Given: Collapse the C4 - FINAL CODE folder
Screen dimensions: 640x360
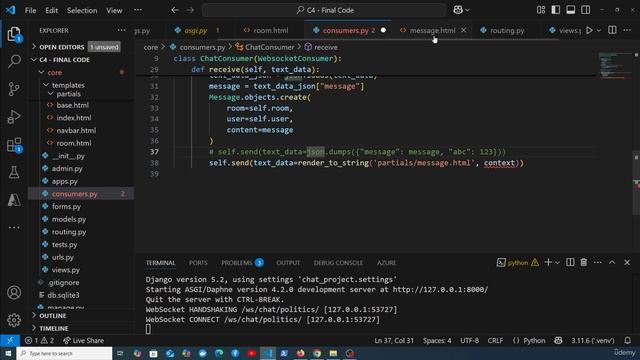Looking at the screenshot, I should point(81,60).
